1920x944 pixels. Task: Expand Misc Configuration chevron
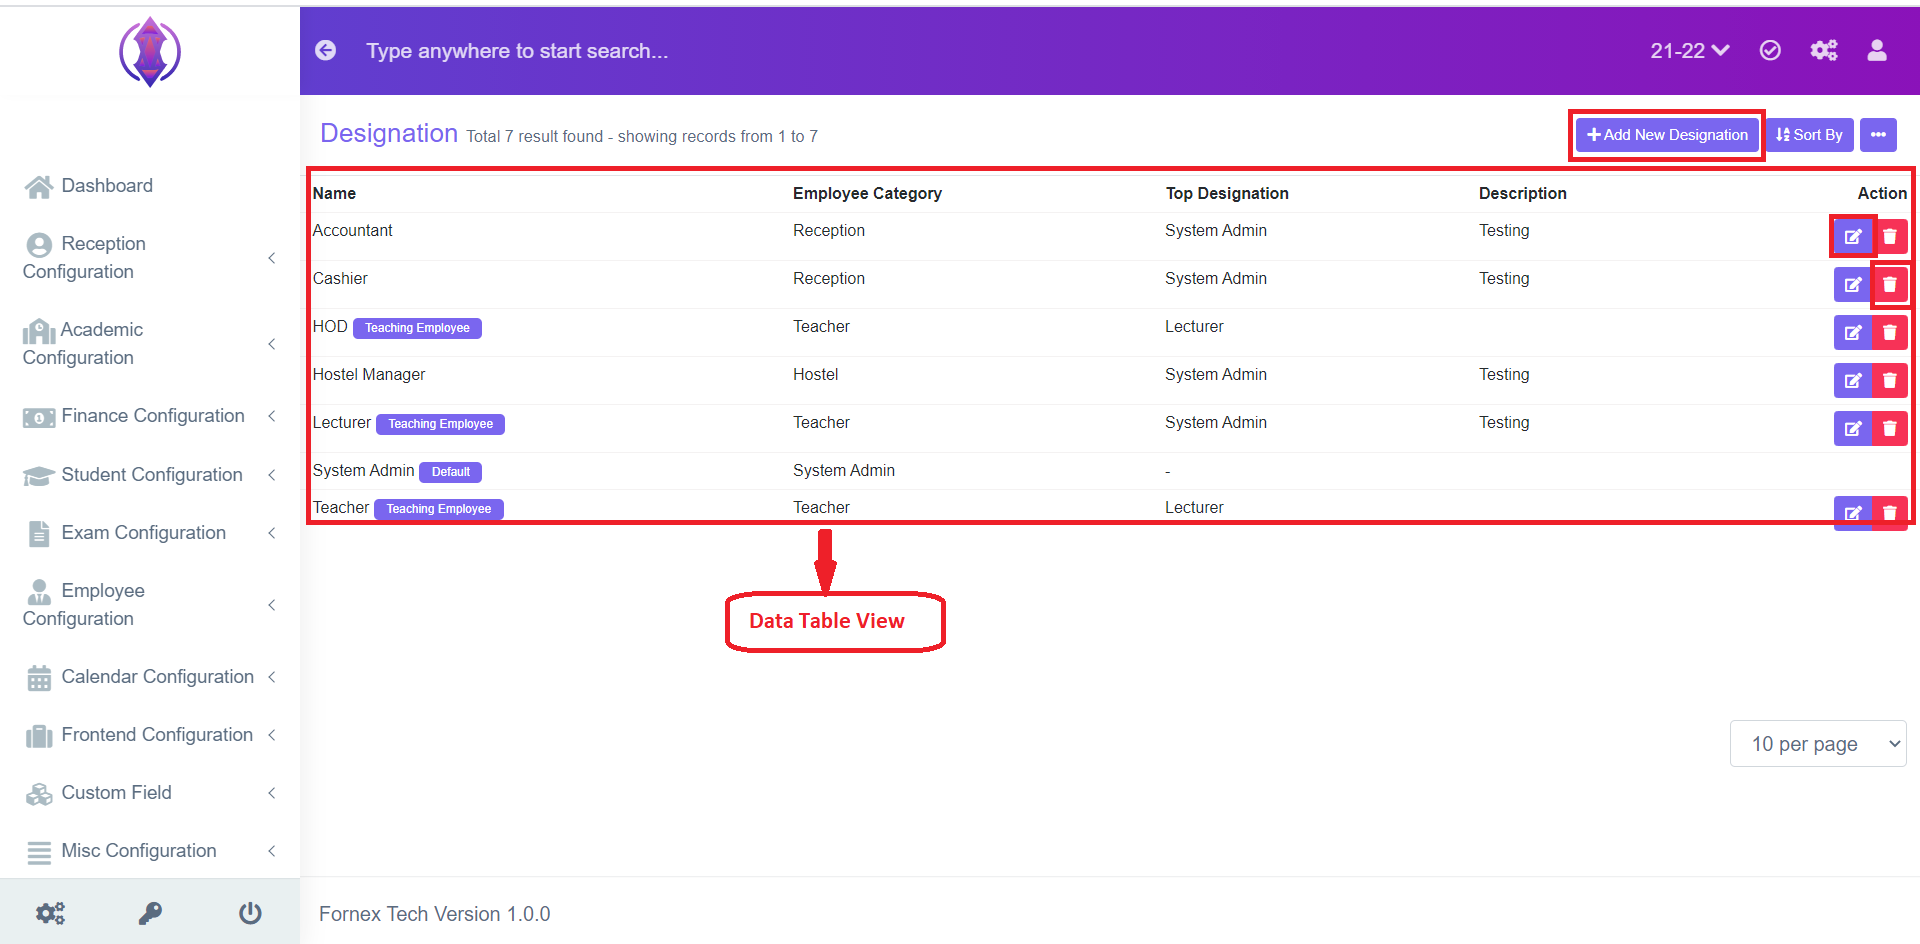[272, 851]
